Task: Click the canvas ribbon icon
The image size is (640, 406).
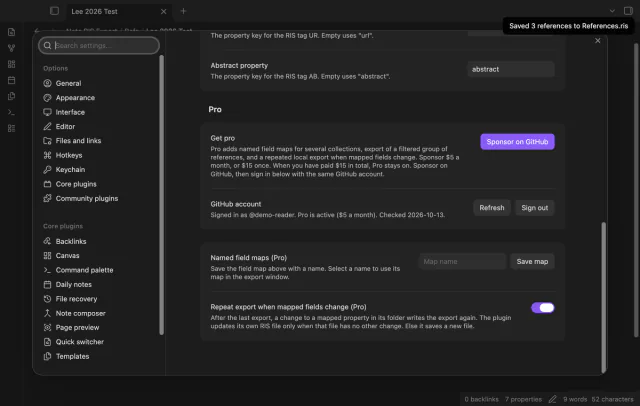Action: tap(11, 64)
